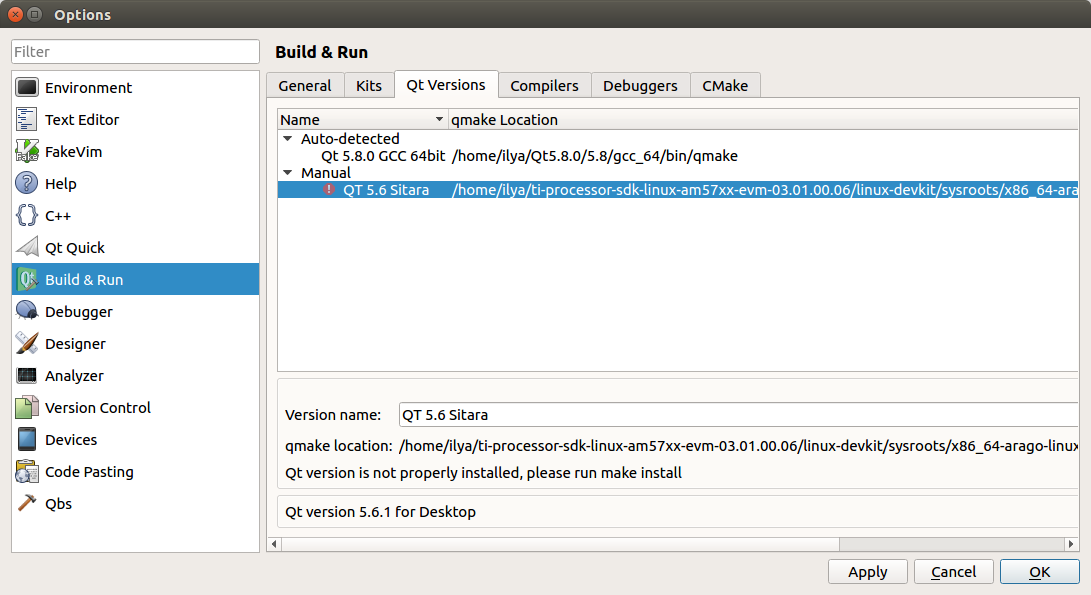The image size is (1091, 595).
Task: Click the Version name text field
Action: click(x=736, y=414)
